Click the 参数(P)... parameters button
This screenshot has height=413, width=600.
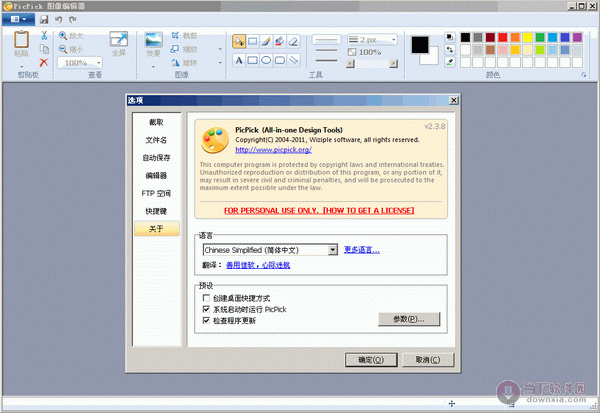click(409, 319)
